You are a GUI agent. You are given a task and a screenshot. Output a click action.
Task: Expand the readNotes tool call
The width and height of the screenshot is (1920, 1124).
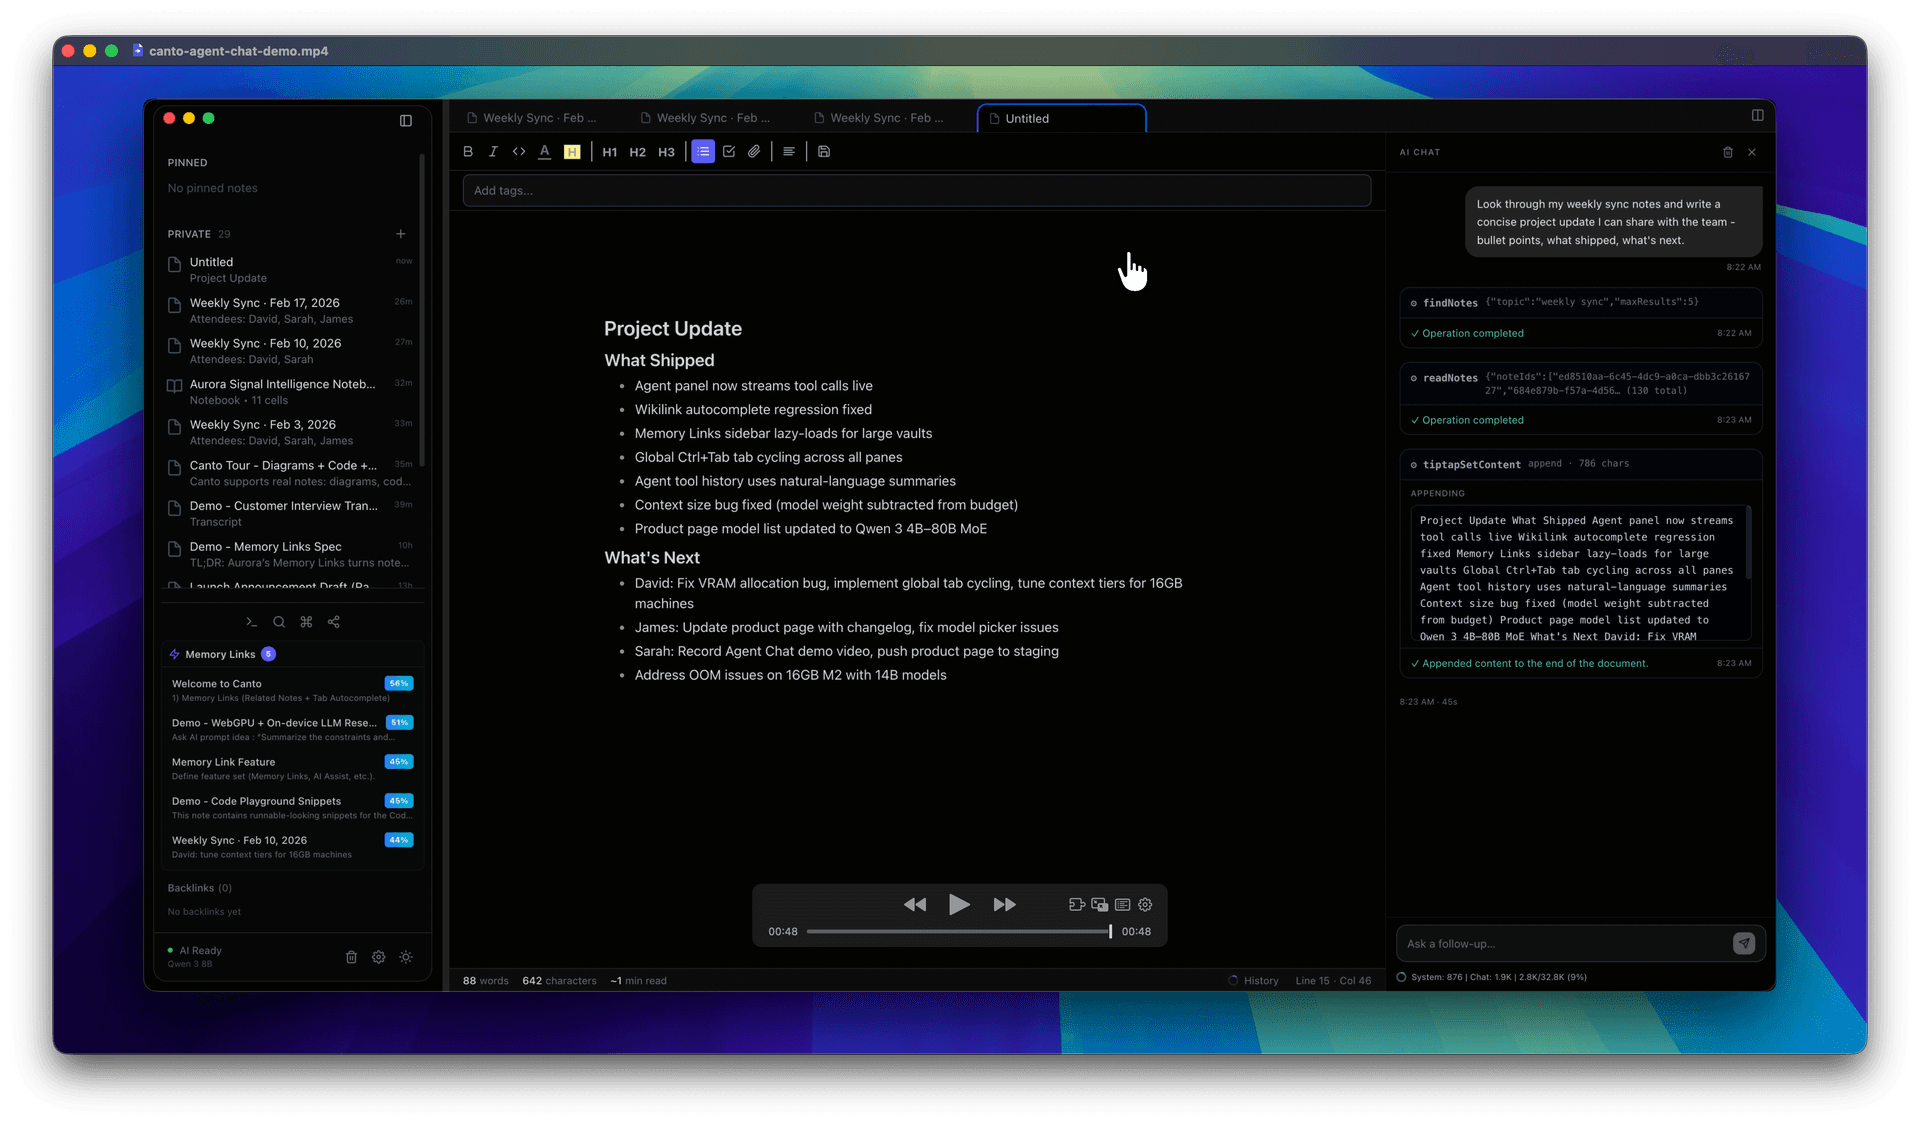point(1450,378)
